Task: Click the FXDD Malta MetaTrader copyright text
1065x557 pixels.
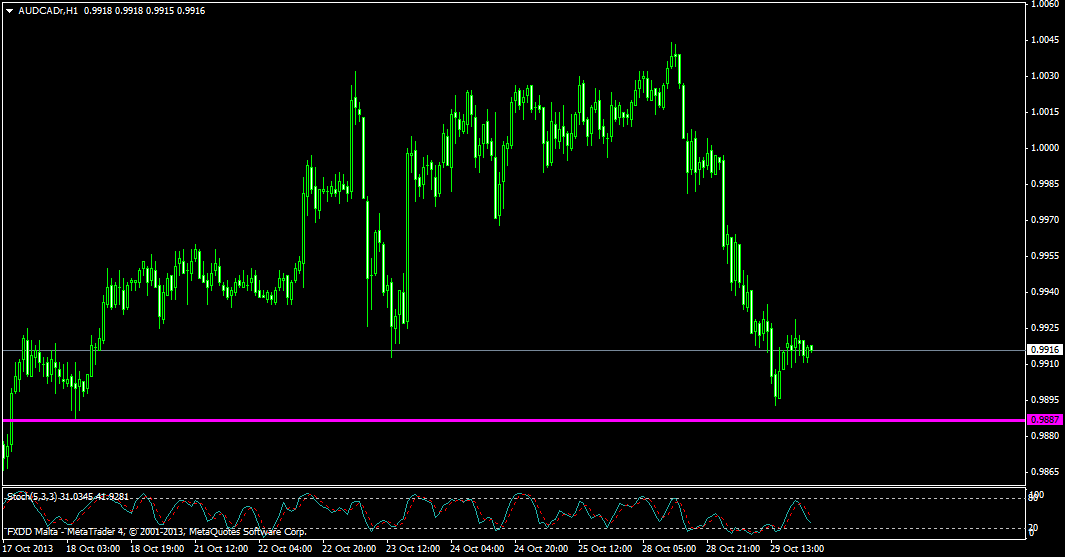Action: coord(155,532)
